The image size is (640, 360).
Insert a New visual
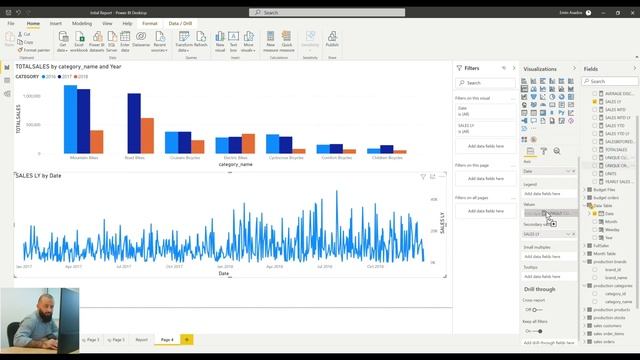(x=220, y=41)
